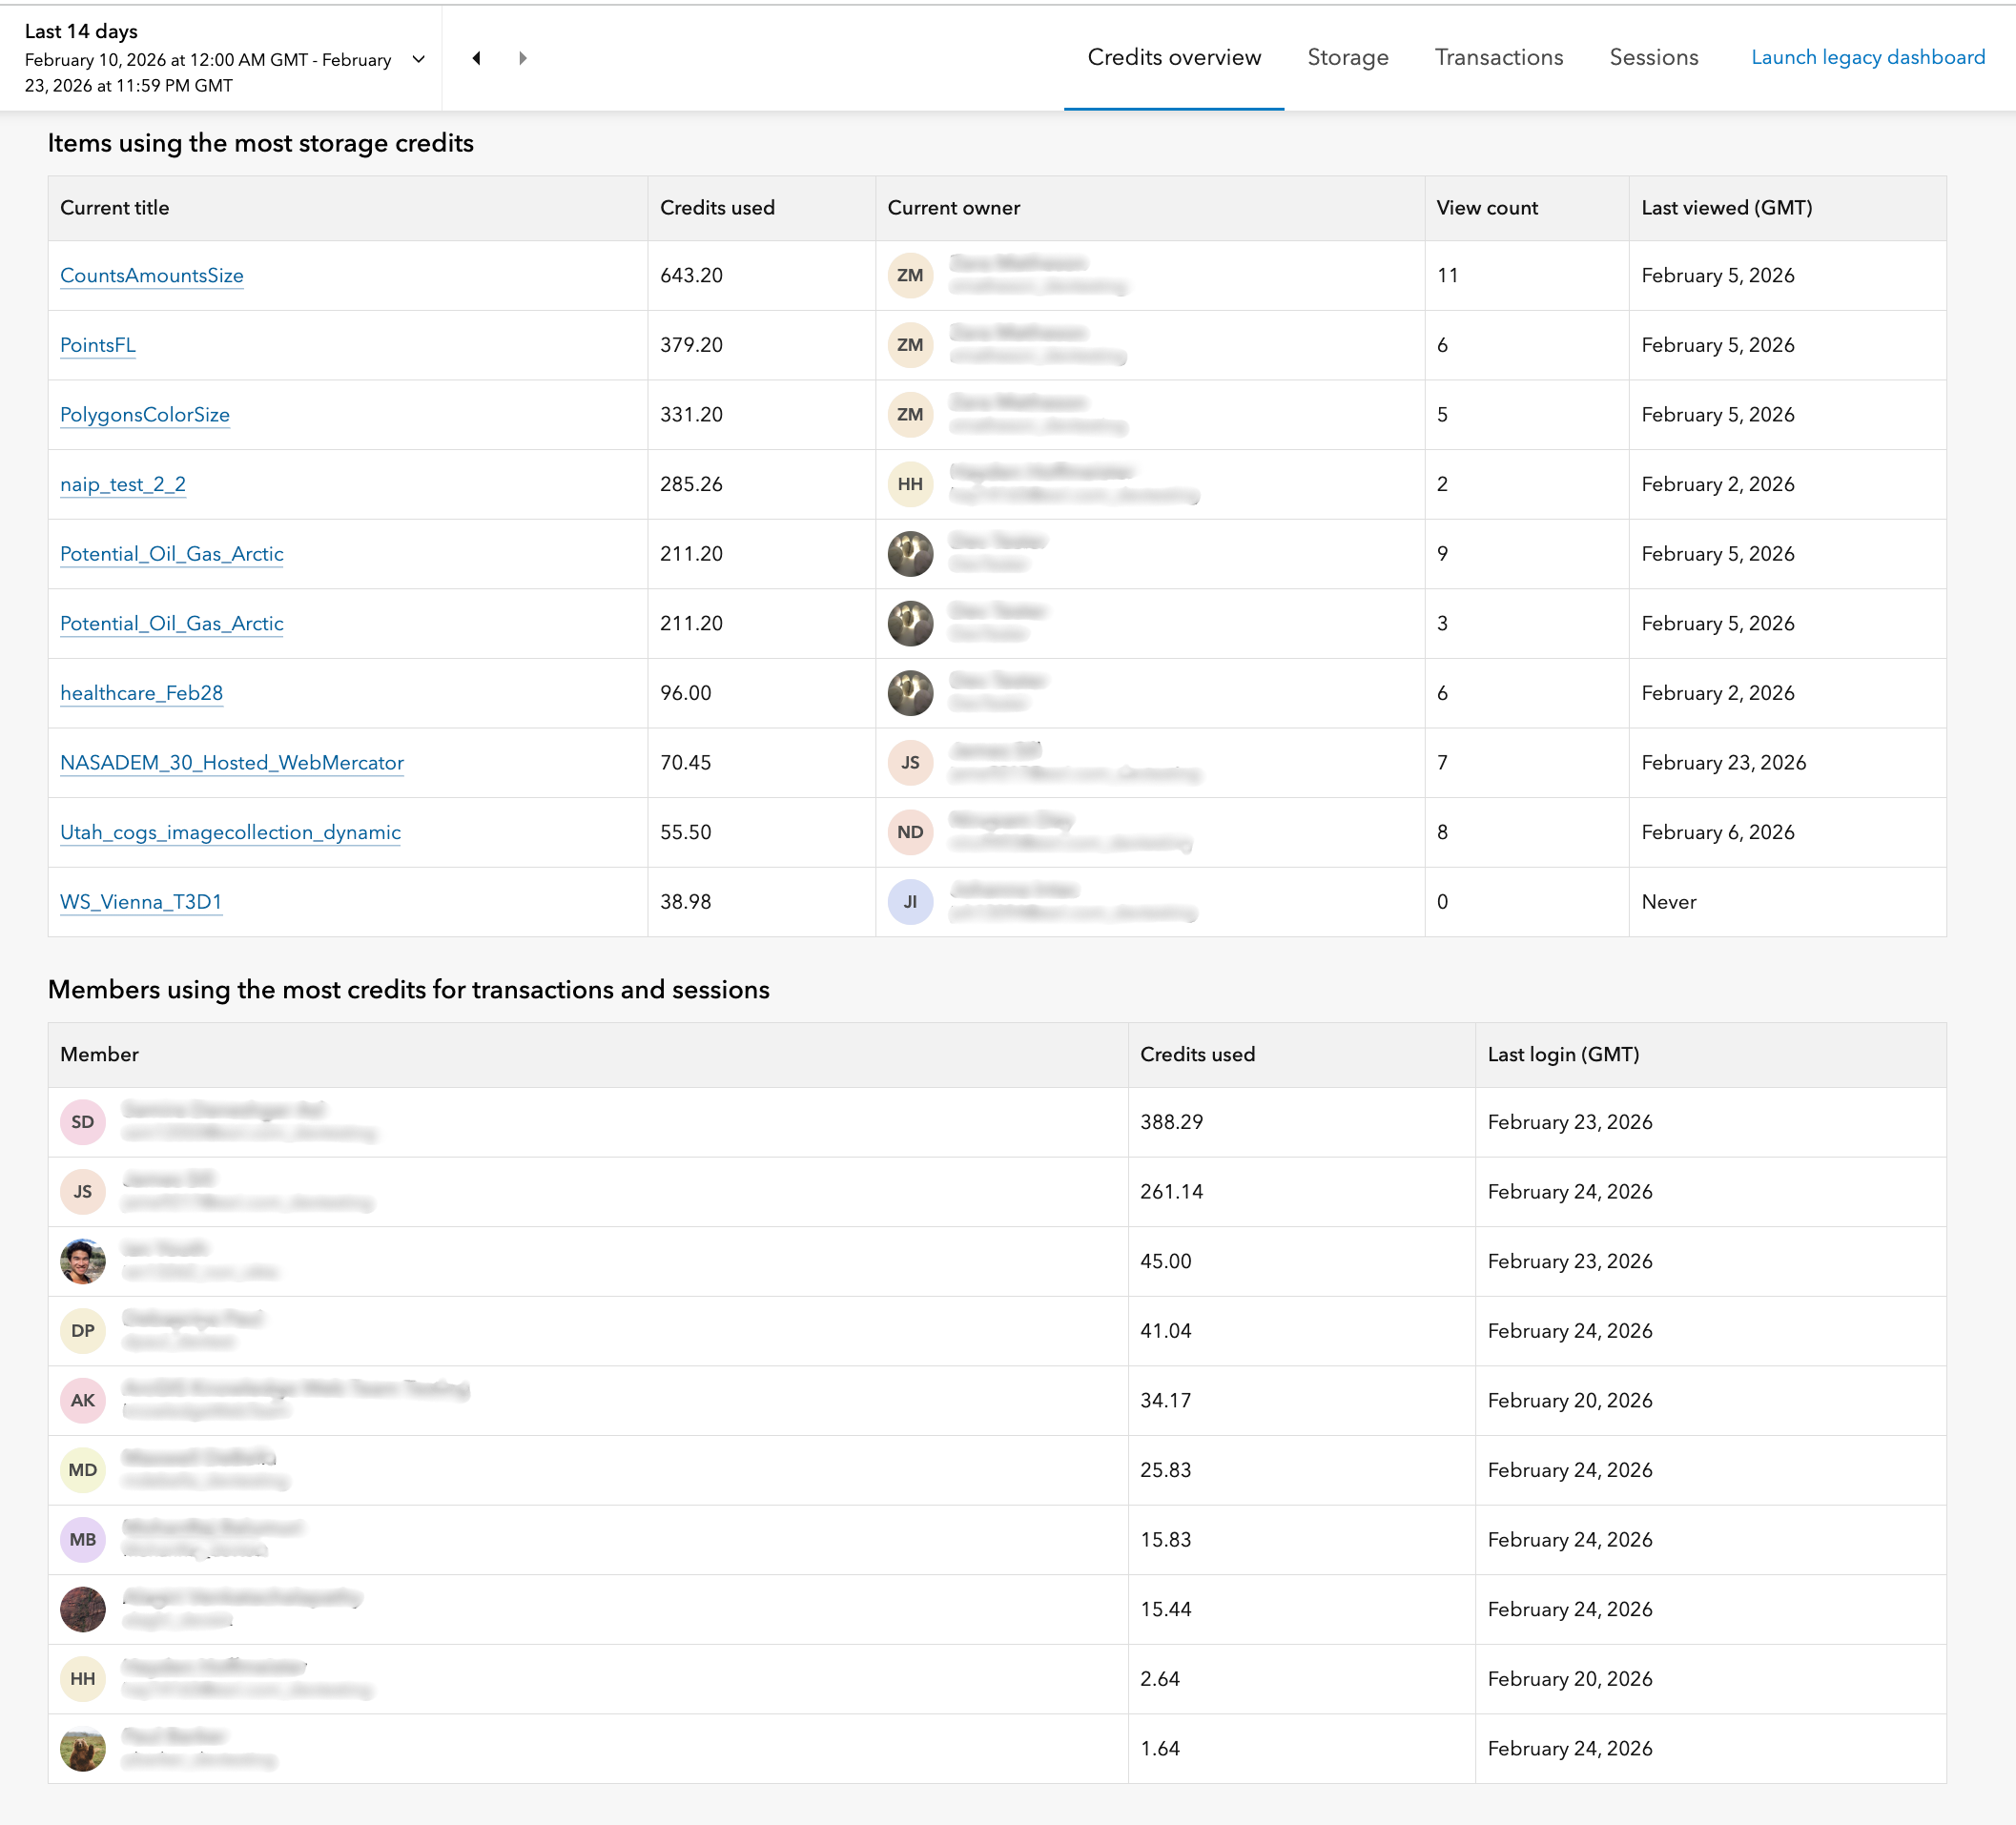Screen dimensions: 2016x1825
Task: Click the AK member avatar
Action: point(83,1400)
